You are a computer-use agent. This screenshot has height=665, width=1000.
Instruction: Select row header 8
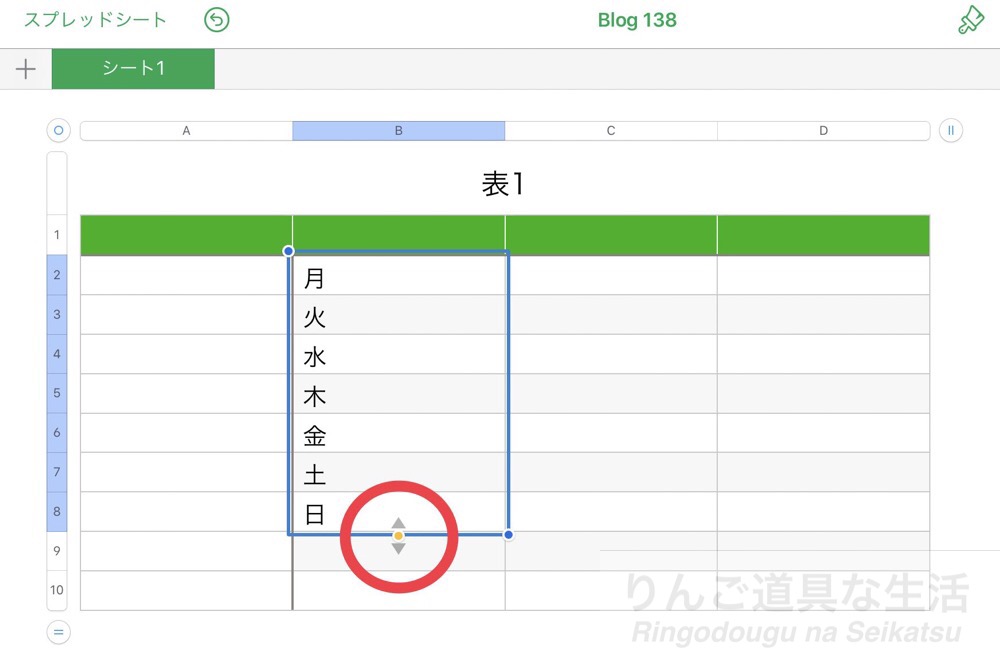point(56,512)
